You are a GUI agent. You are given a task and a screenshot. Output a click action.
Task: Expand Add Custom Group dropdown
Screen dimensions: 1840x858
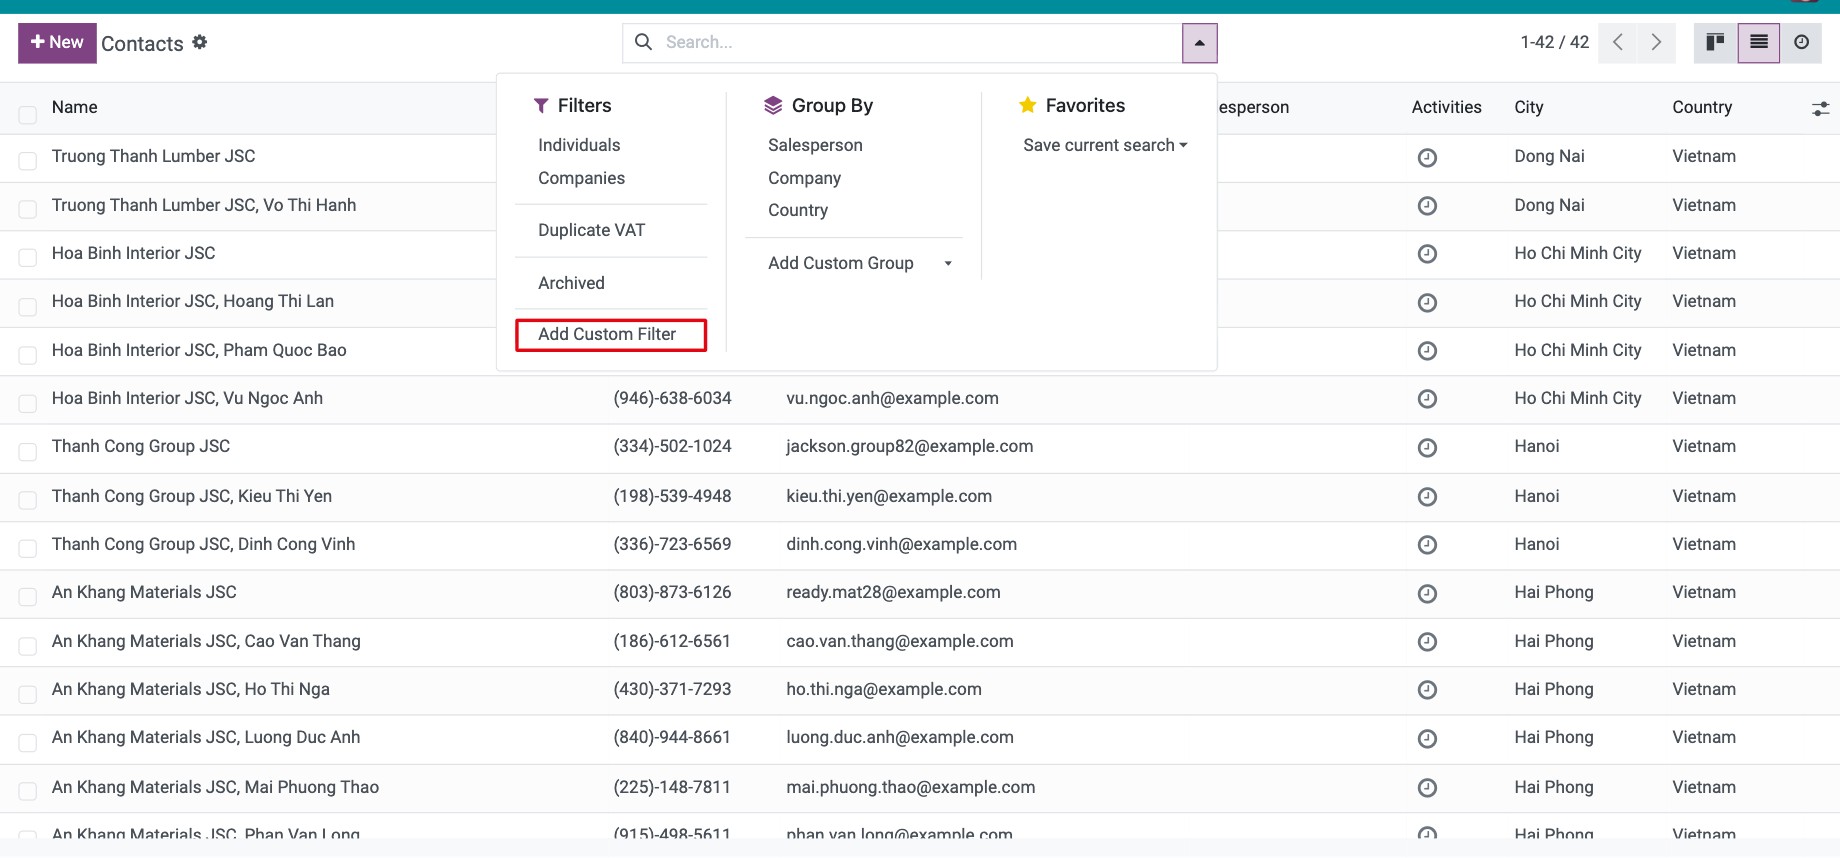tap(860, 263)
